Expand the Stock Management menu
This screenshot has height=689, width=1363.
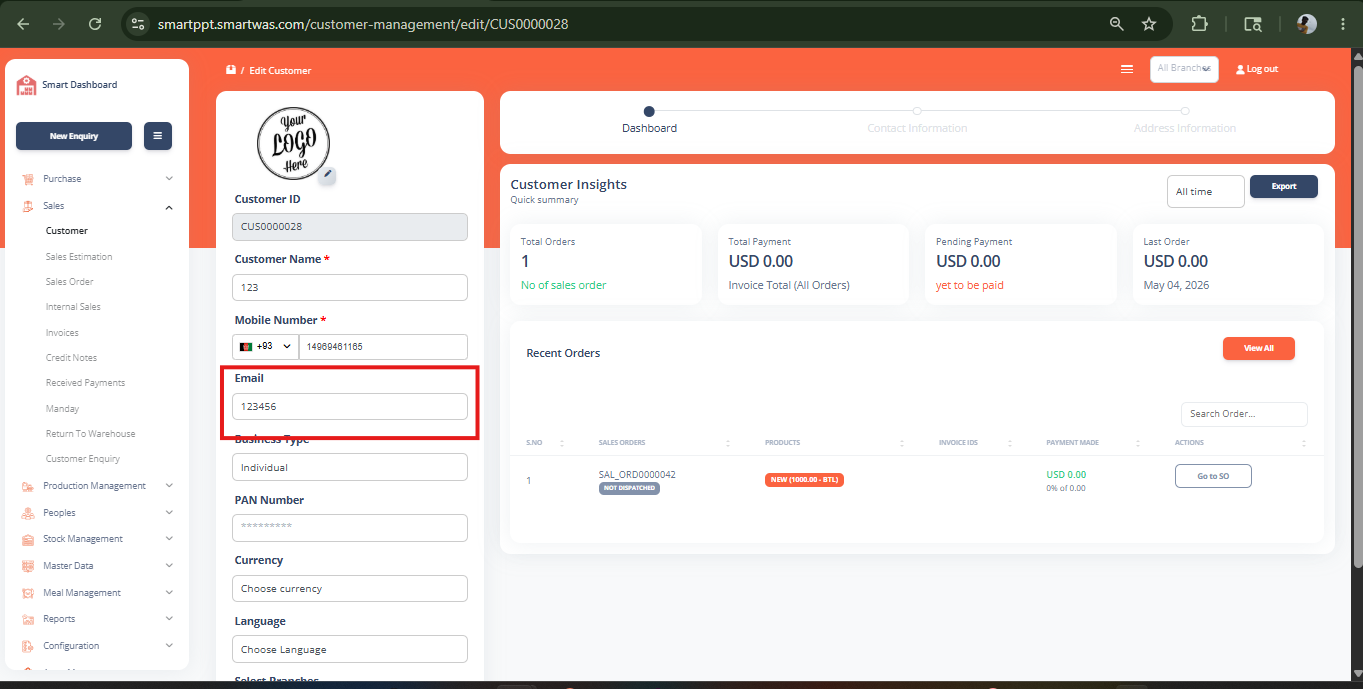tap(169, 539)
